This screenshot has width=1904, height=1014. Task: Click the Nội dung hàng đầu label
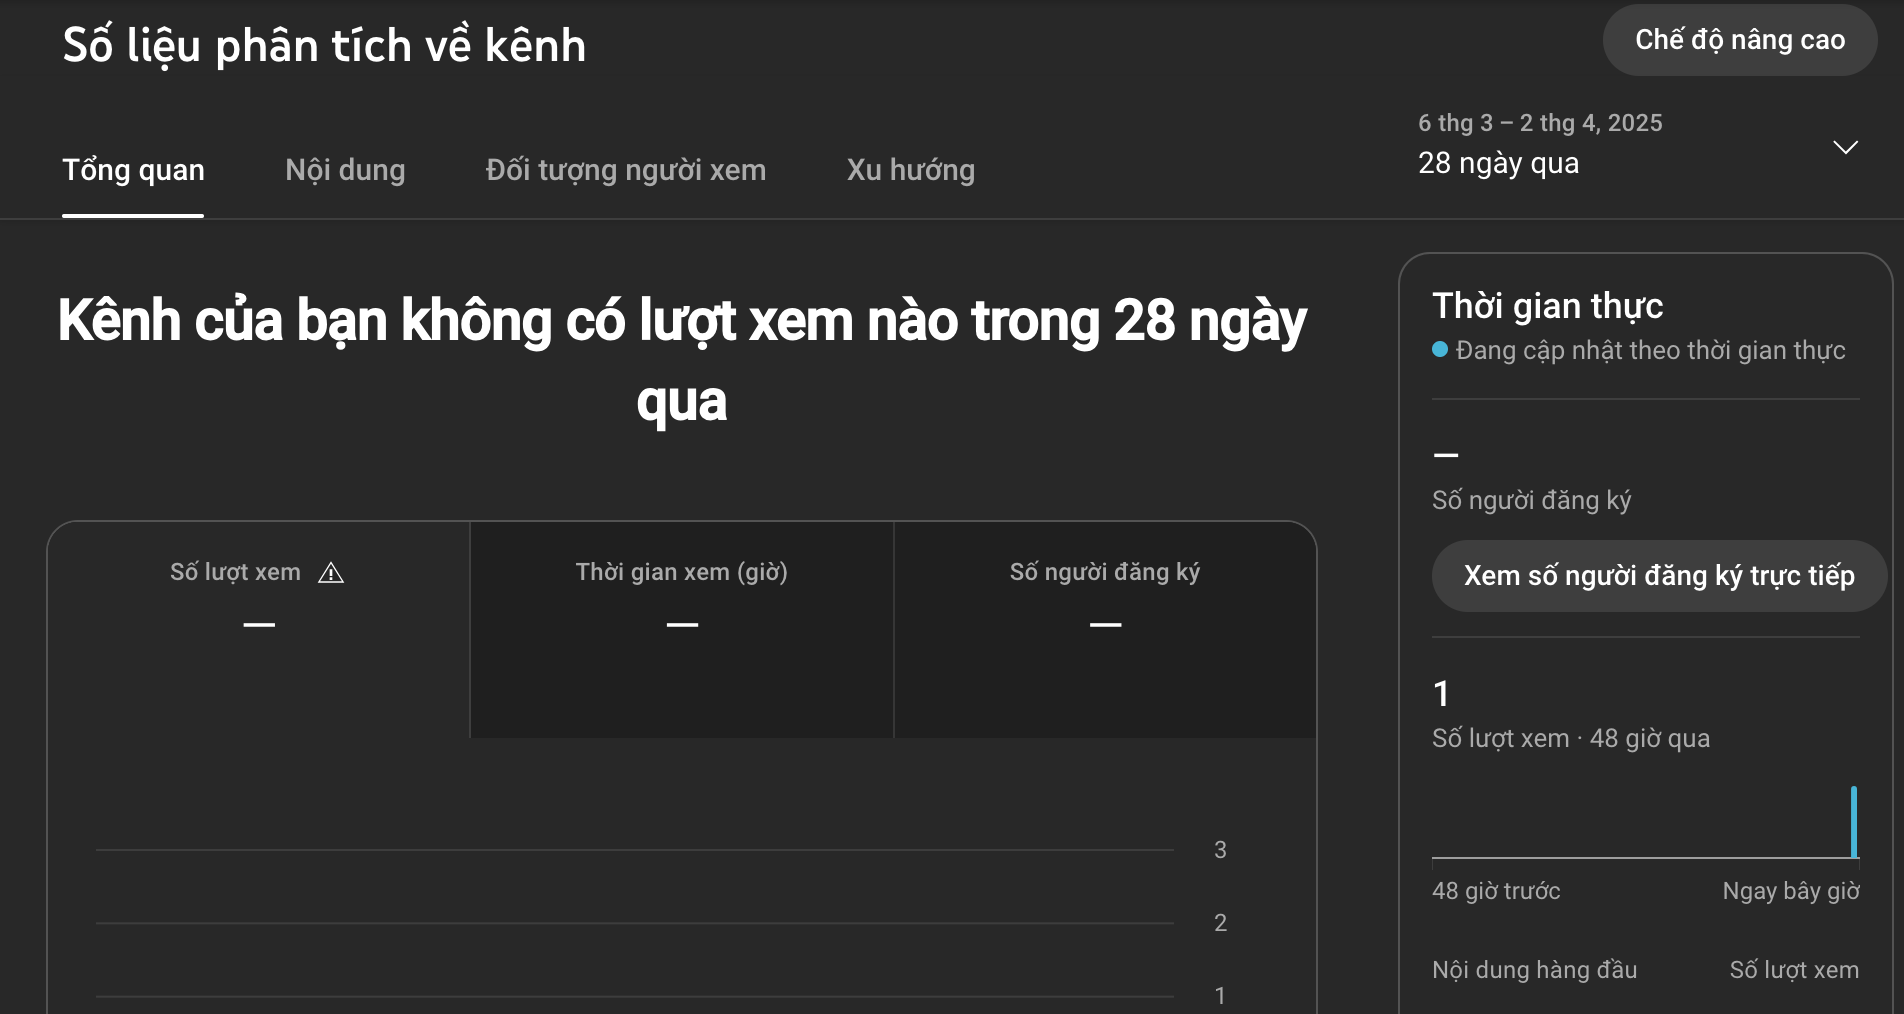tap(1535, 969)
